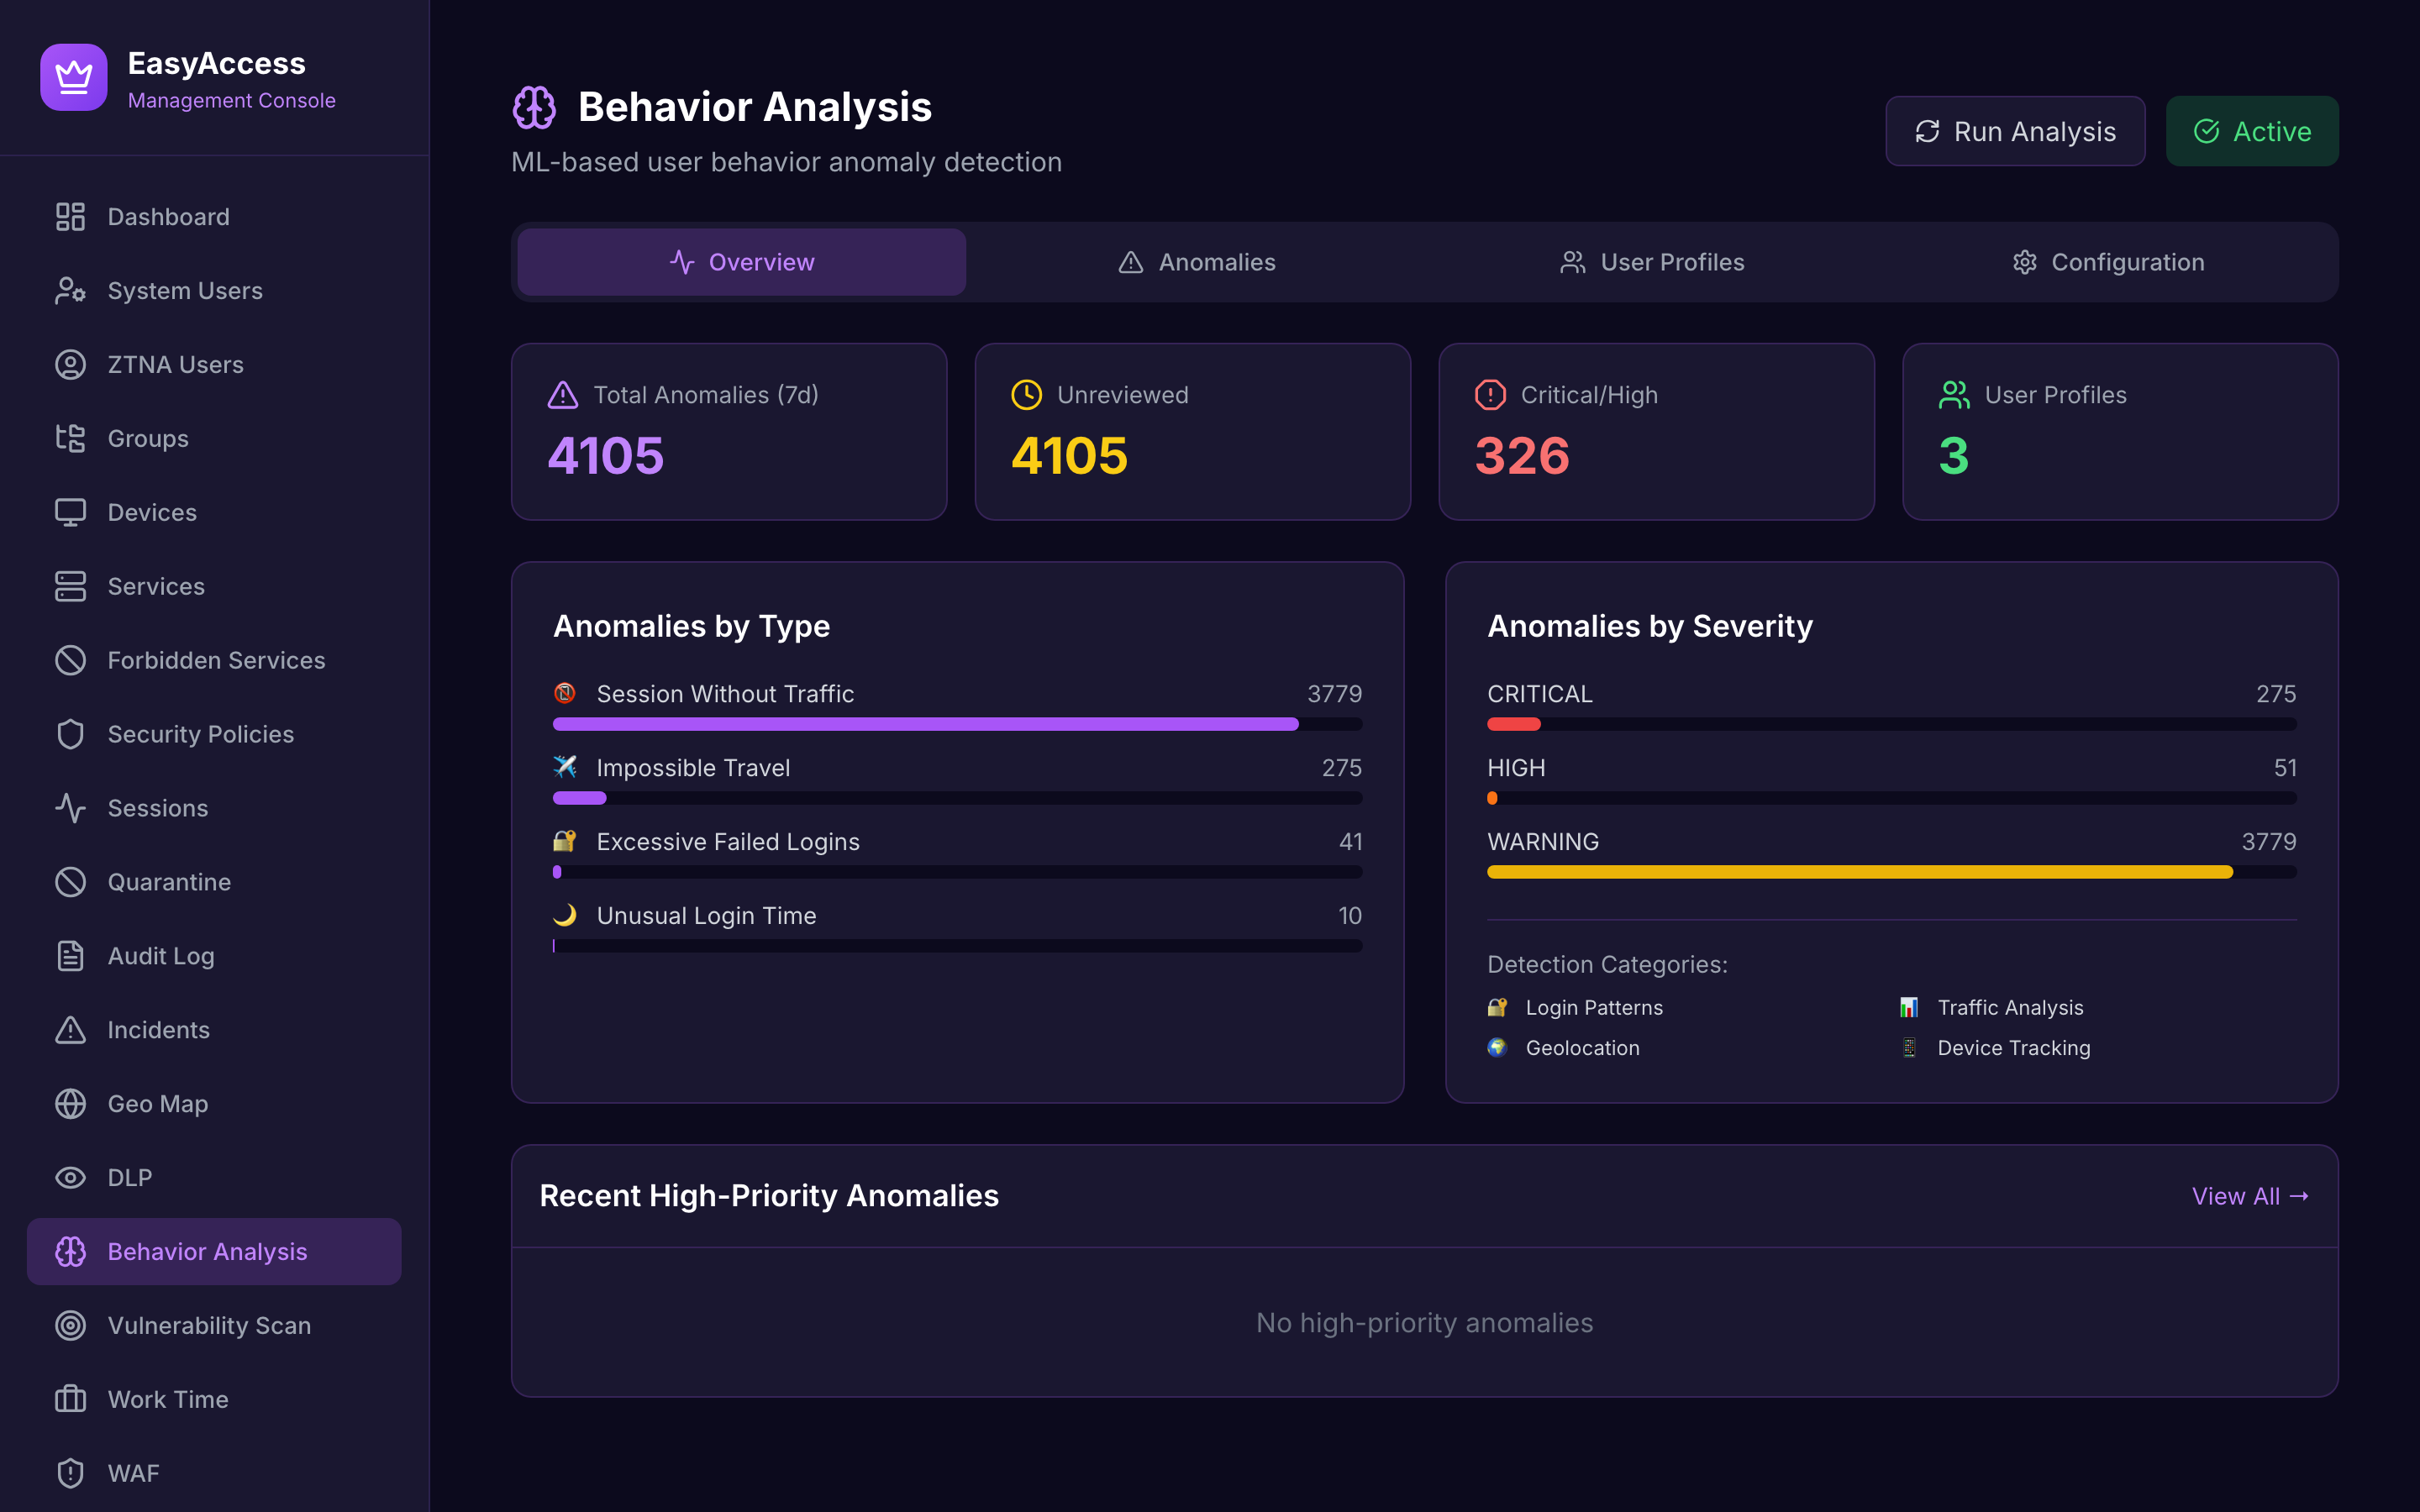Viewport: 2420px width, 1512px height.
Task: Open the Geo Map view
Action: click(x=157, y=1103)
